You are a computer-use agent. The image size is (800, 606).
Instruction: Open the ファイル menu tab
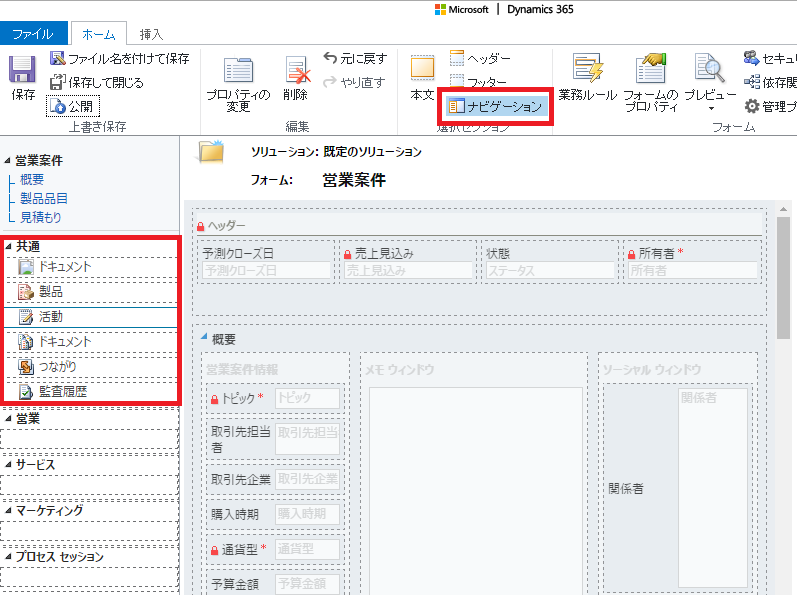33,32
